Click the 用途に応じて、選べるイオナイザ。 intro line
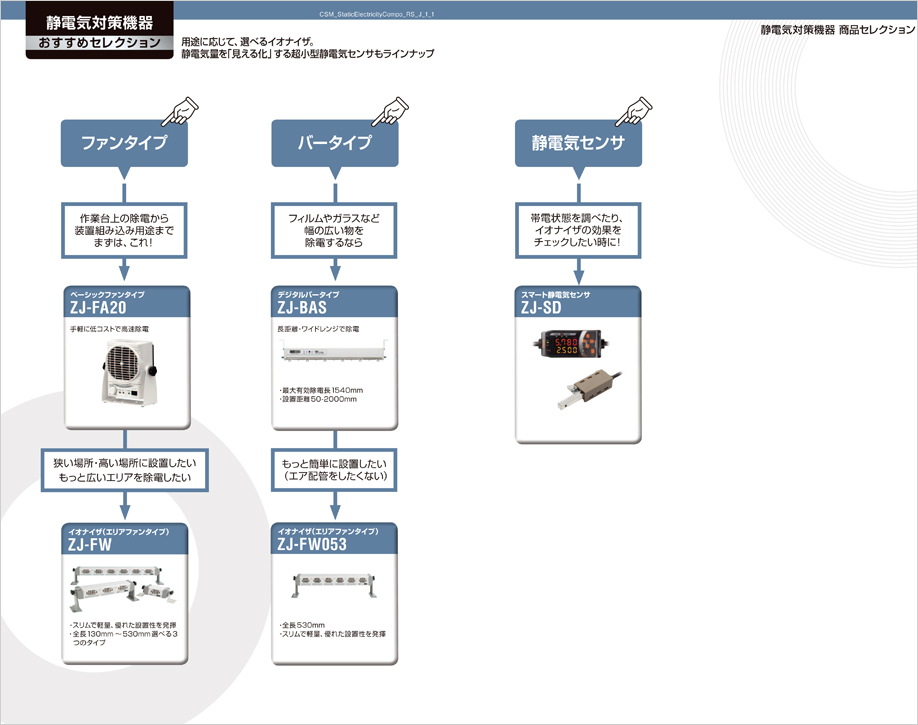The width and height of the screenshot is (918, 725). pos(248,42)
